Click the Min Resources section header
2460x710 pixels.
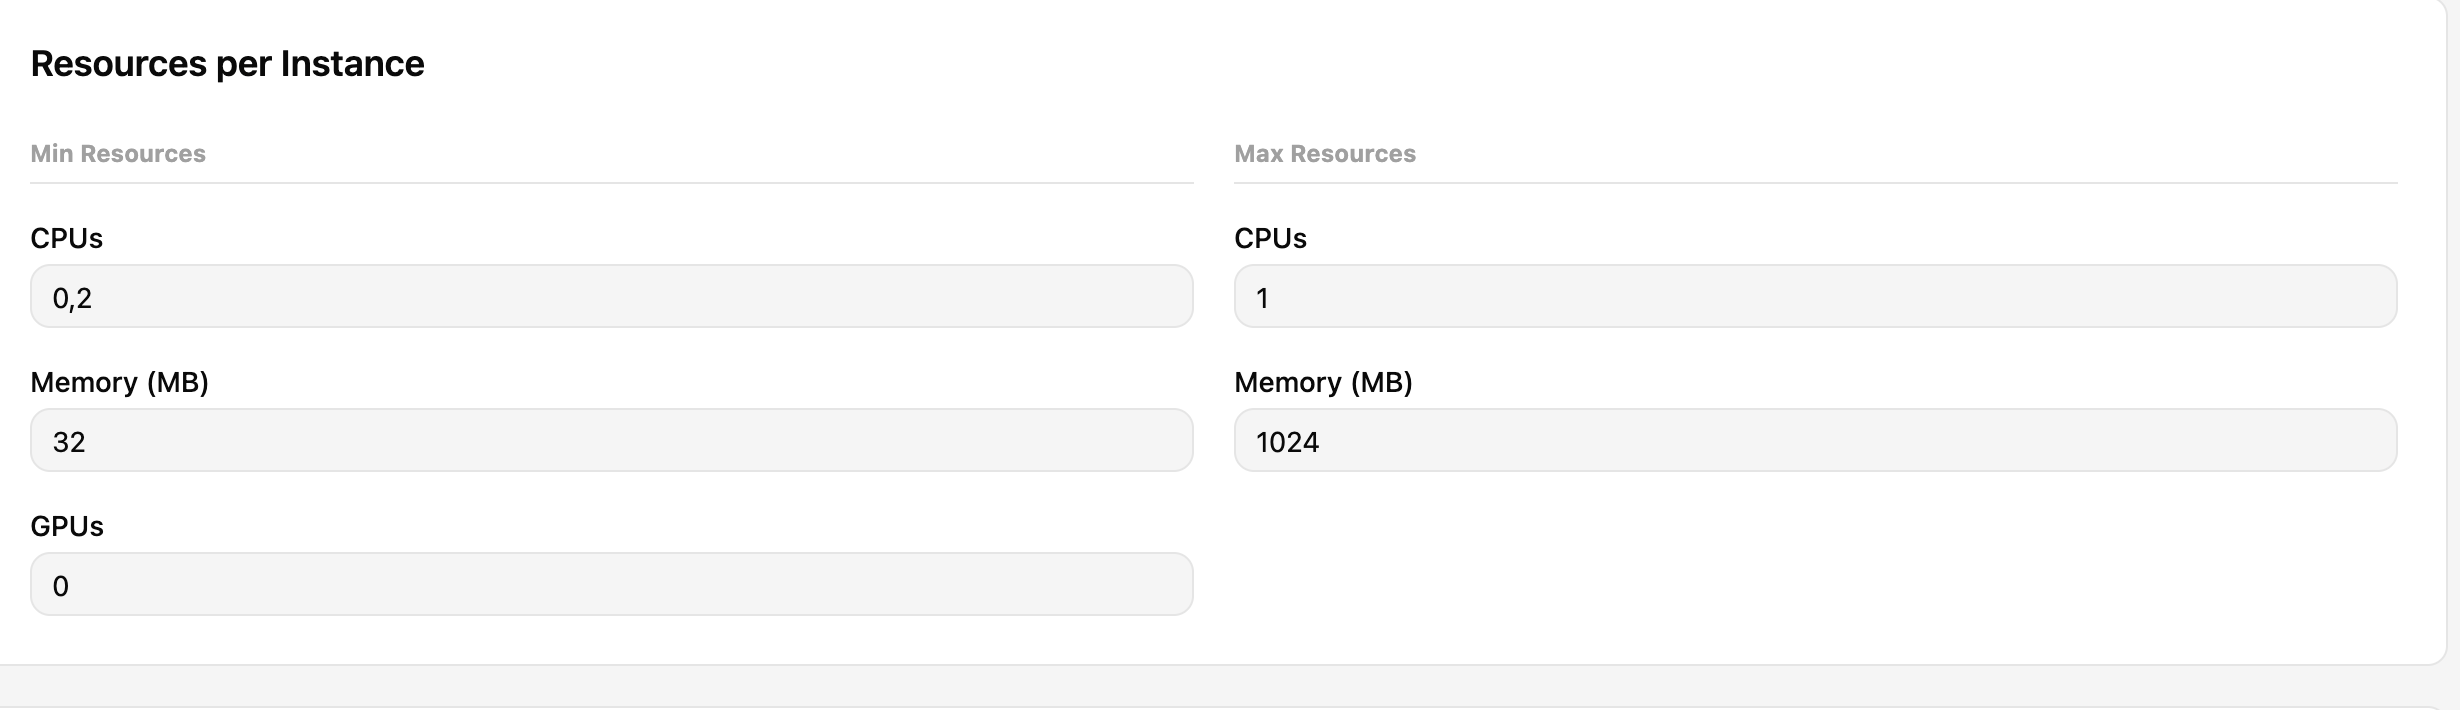(118, 154)
